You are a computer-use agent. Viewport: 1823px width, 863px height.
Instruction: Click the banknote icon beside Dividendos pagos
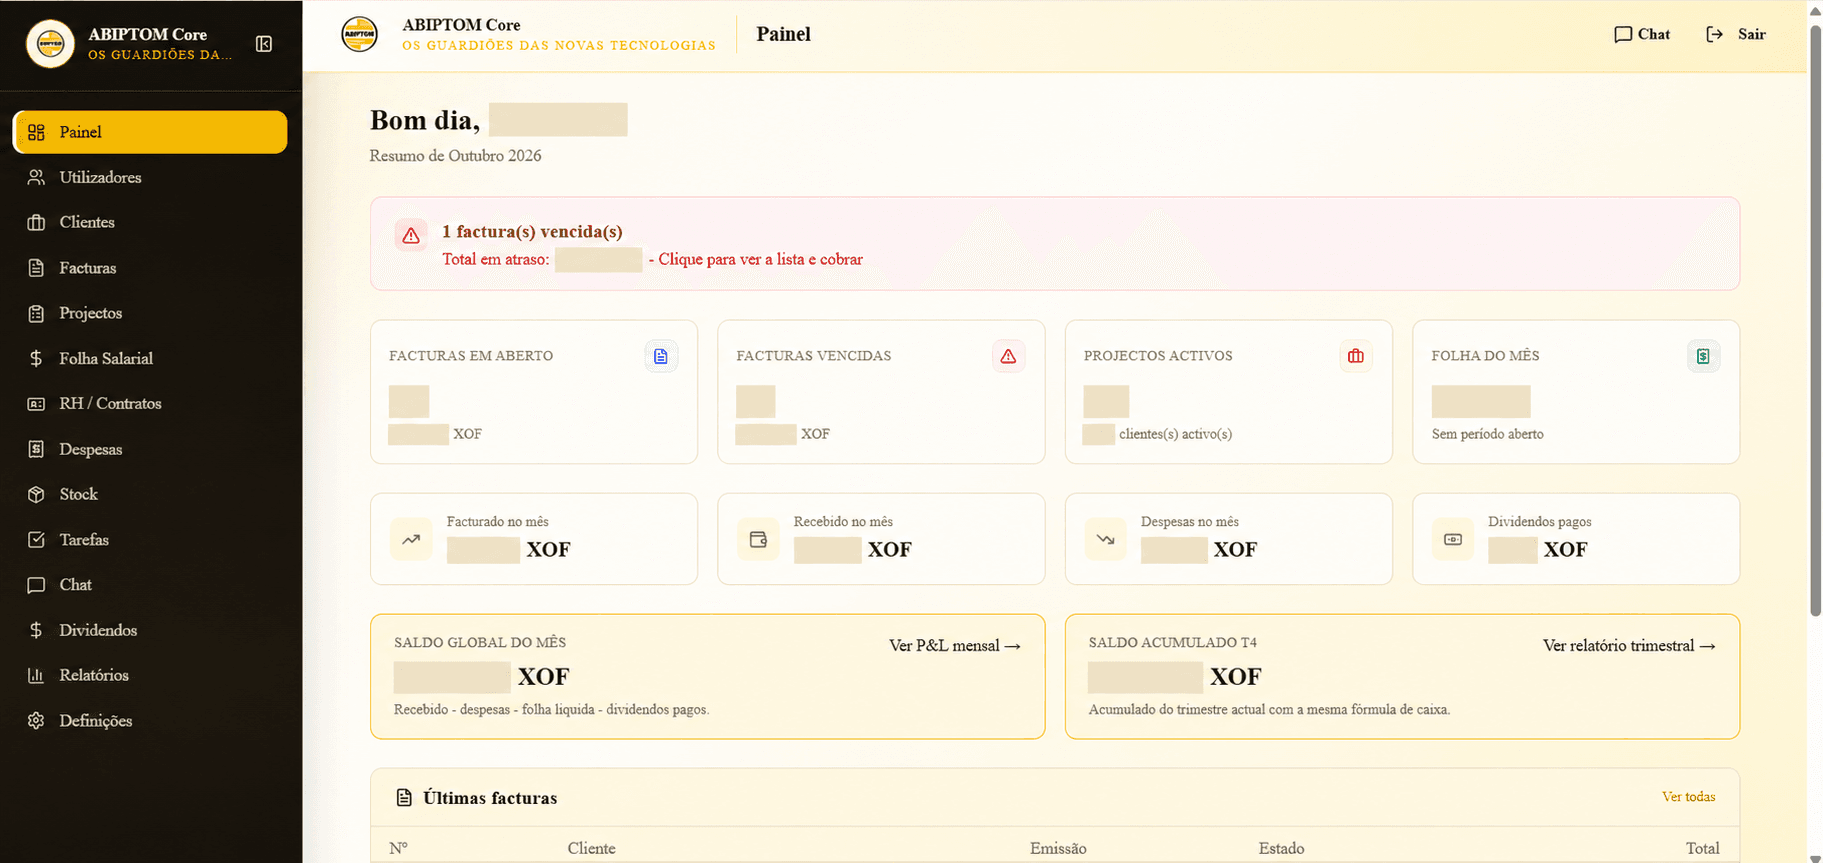1453,539
